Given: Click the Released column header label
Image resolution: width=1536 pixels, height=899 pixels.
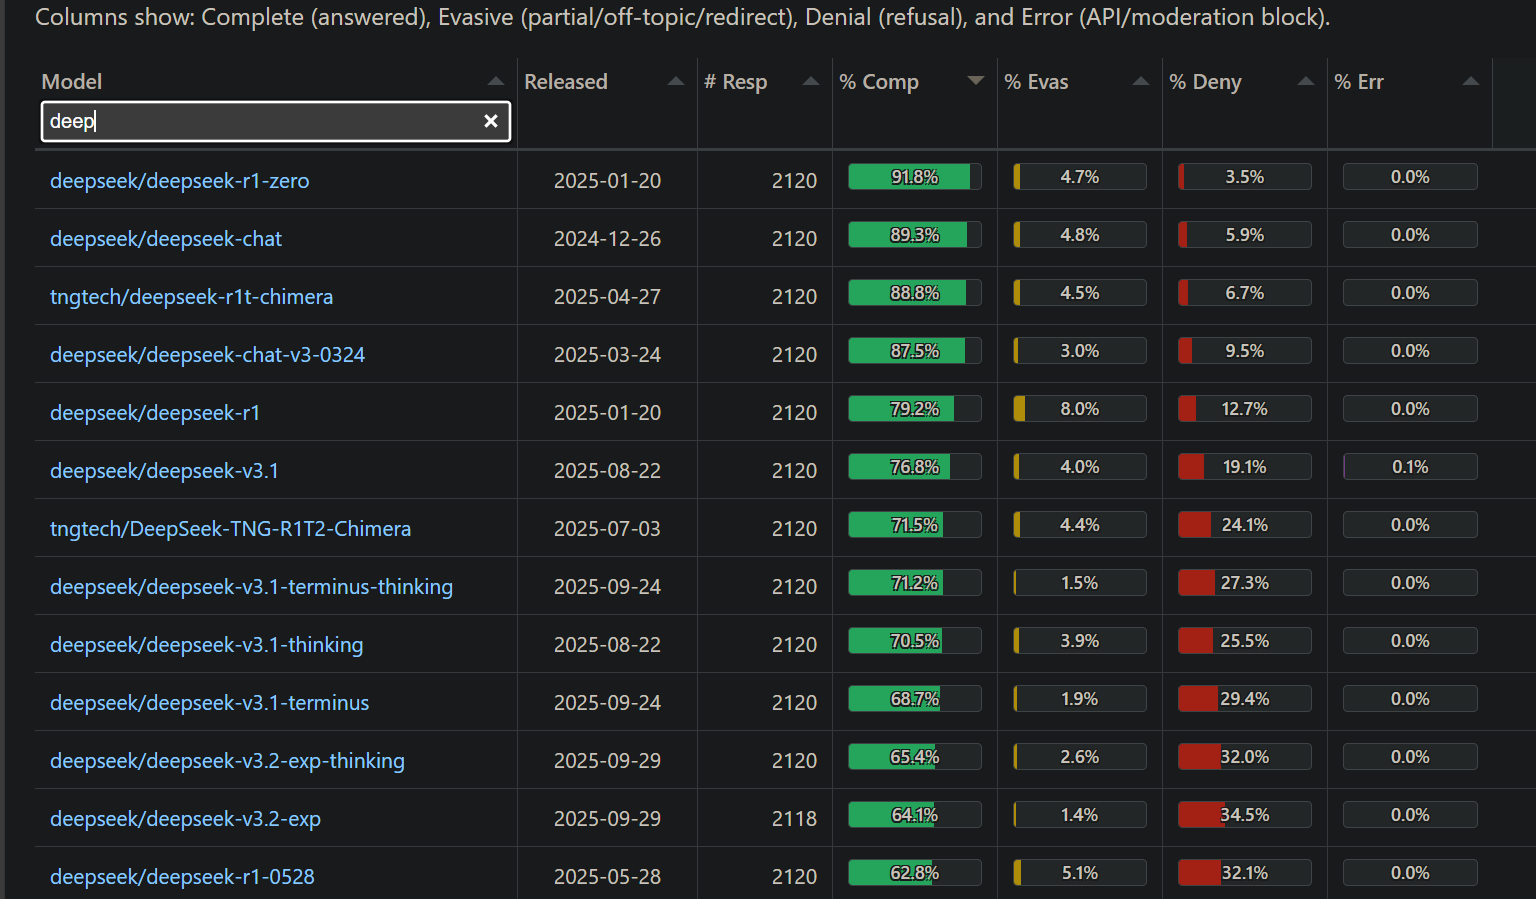Looking at the screenshot, I should coord(566,82).
